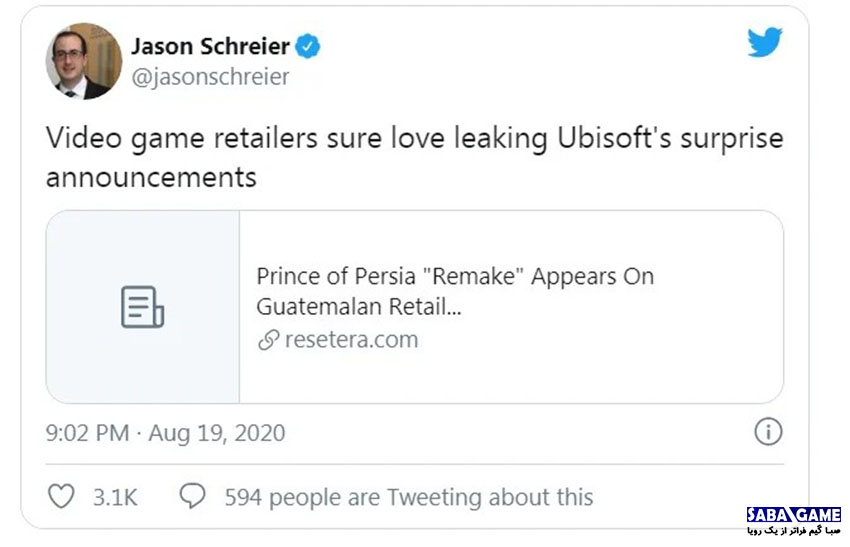Visit the resetera.com domain link
This screenshot has width=850, height=547.
tap(351, 340)
